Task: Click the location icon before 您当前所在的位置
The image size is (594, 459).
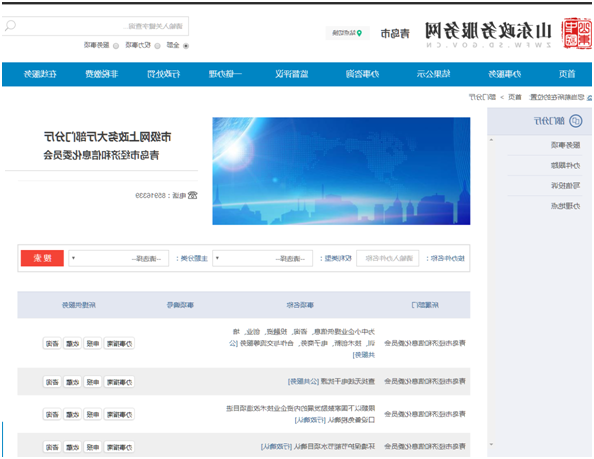Action: pyautogui.click(x=589, y=98)
